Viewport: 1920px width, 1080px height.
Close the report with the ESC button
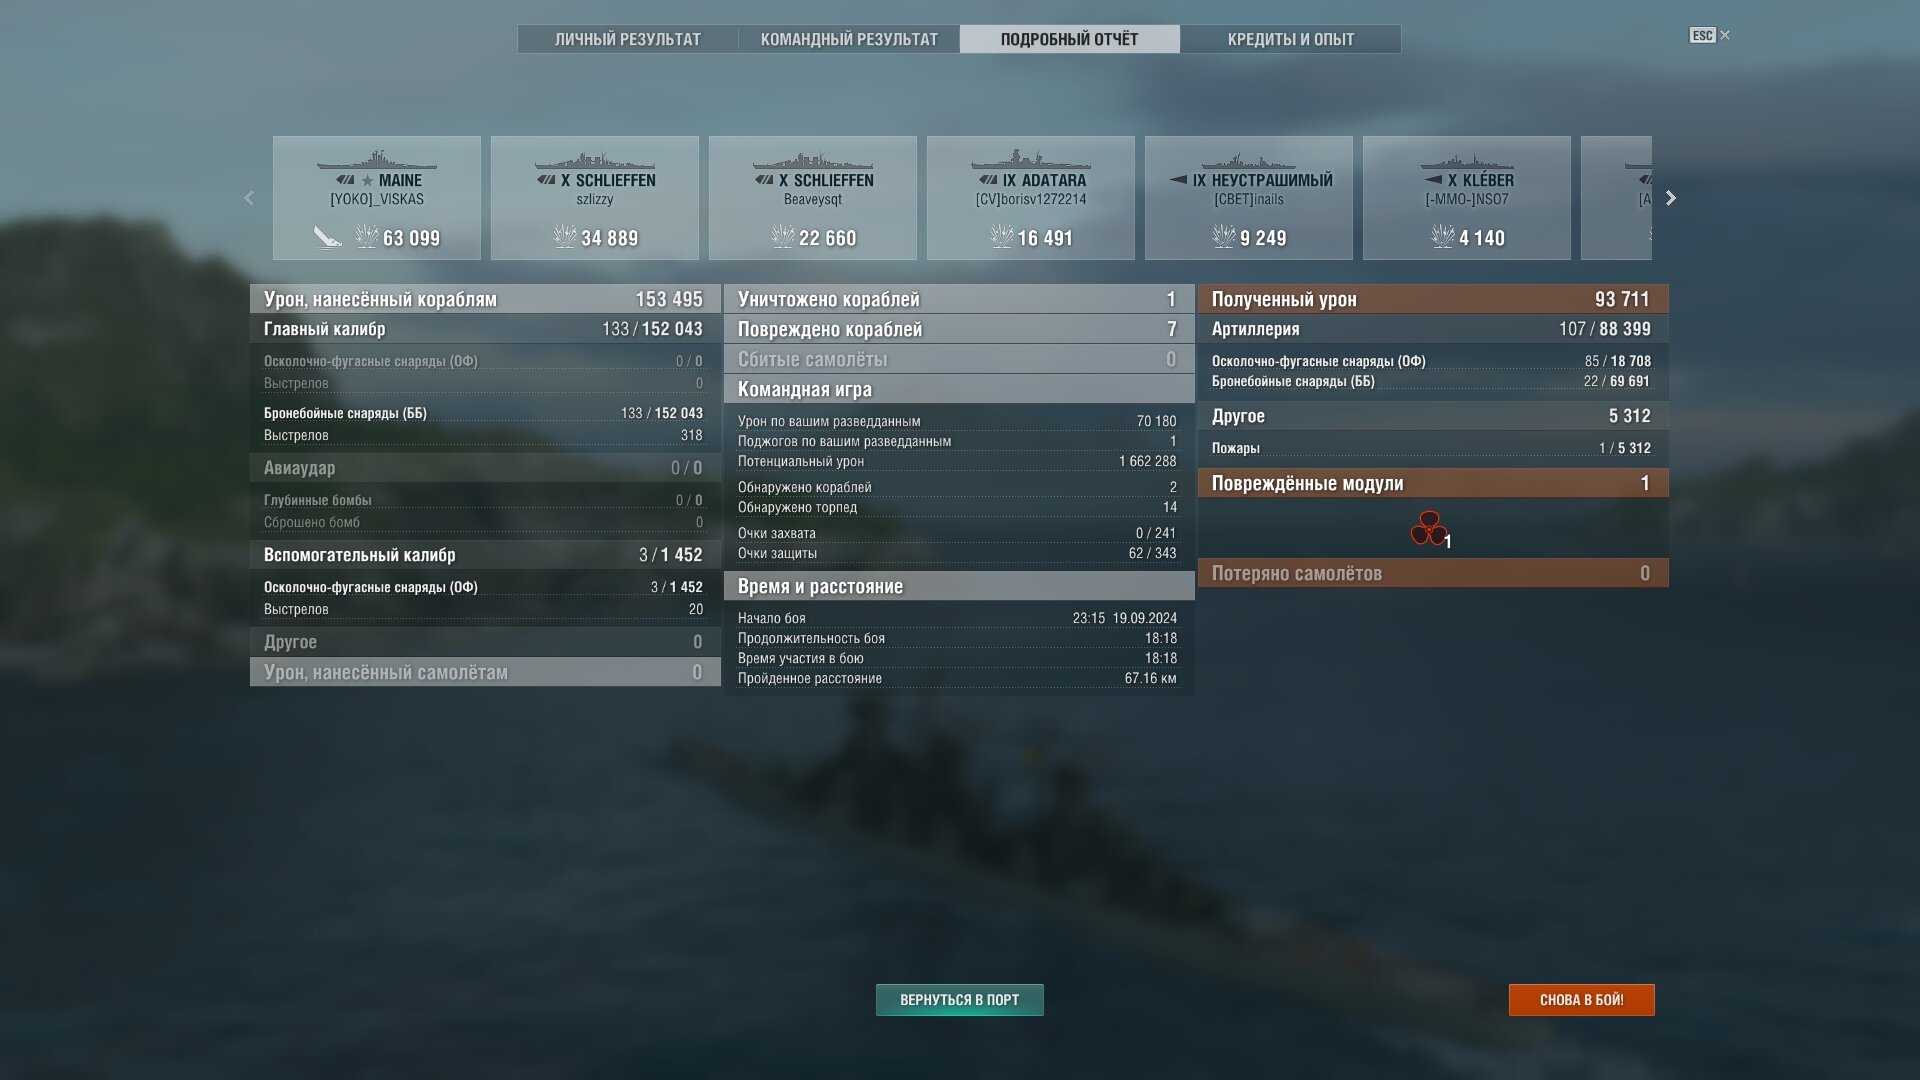pyautogui.click(x=1710, y=35)
